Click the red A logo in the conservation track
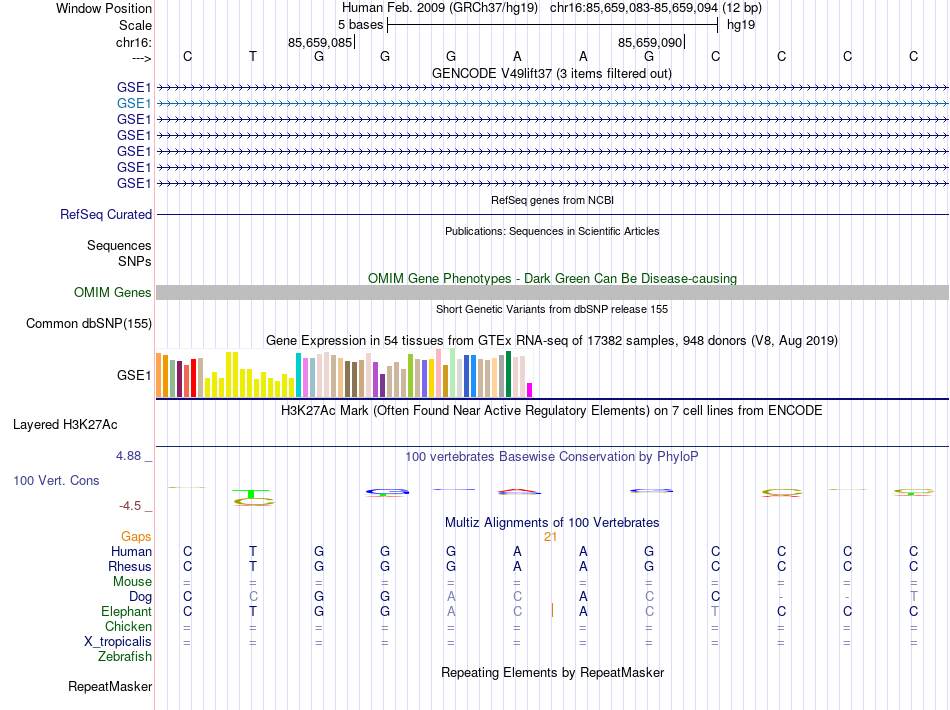Viewport: 950px width, 710px height. point(518,491)
